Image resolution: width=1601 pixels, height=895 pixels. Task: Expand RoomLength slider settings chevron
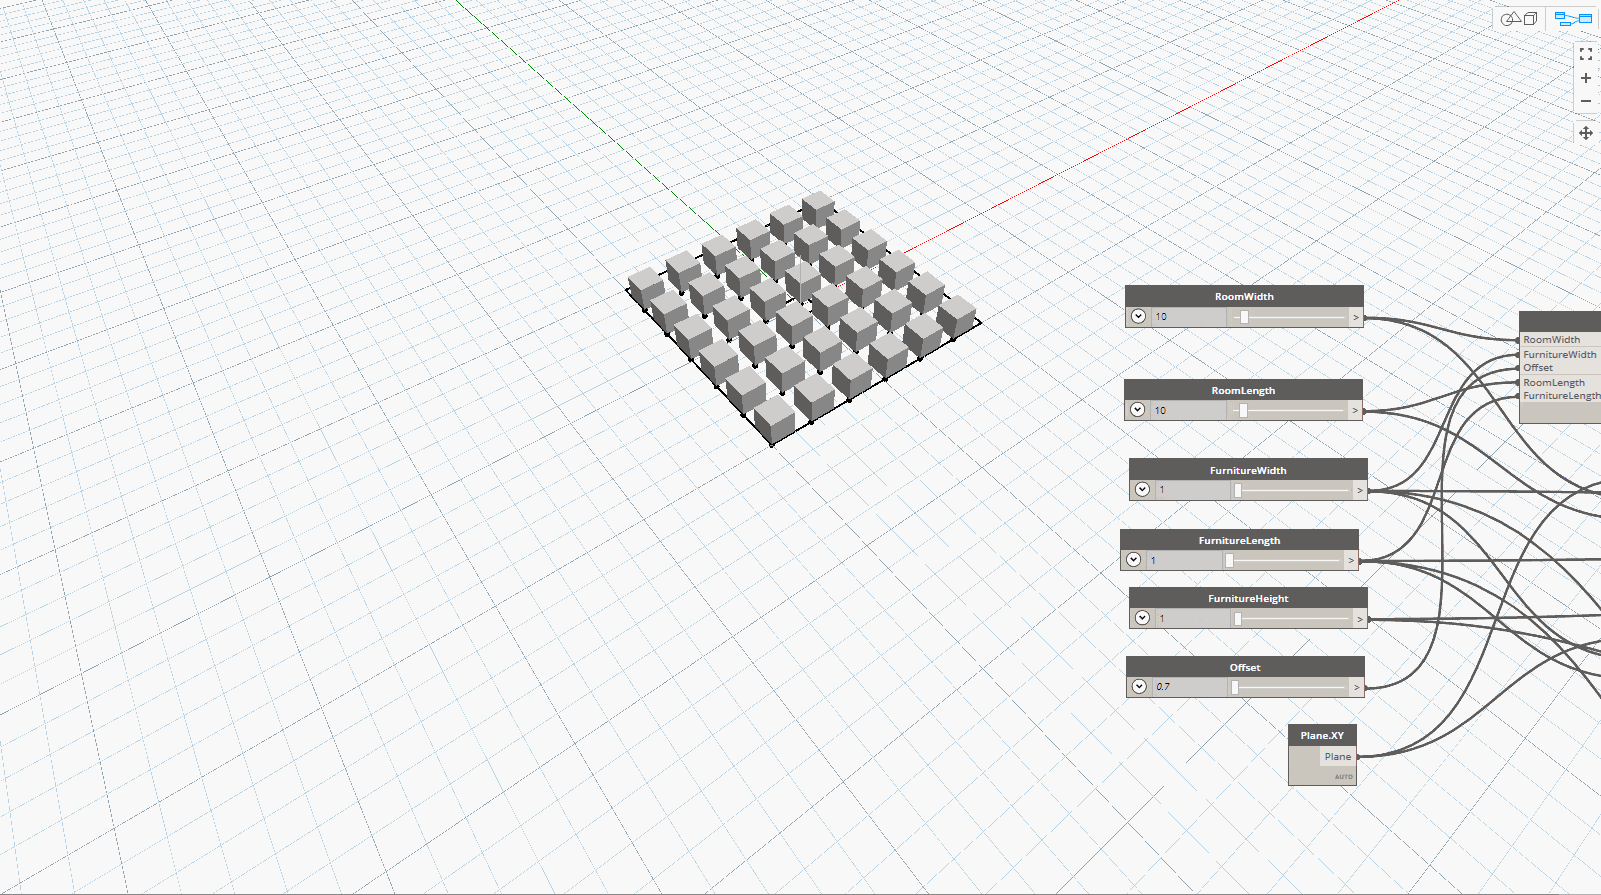click(x=1137, y=410)
